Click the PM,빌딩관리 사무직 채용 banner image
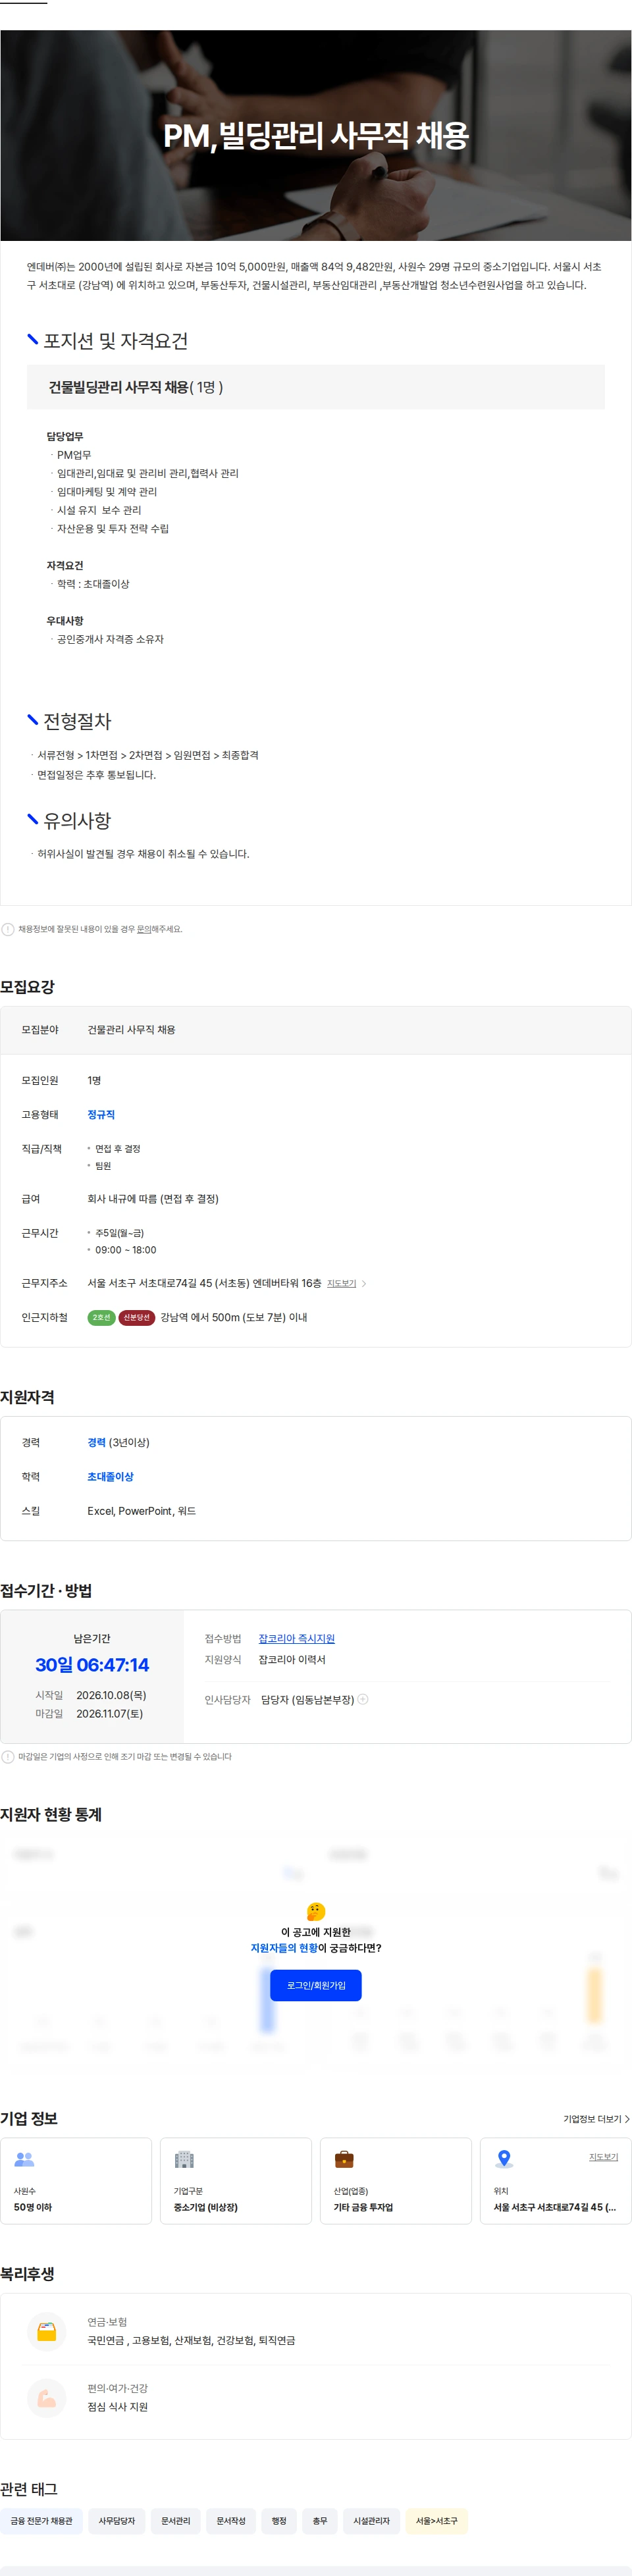 pos(316,135)
